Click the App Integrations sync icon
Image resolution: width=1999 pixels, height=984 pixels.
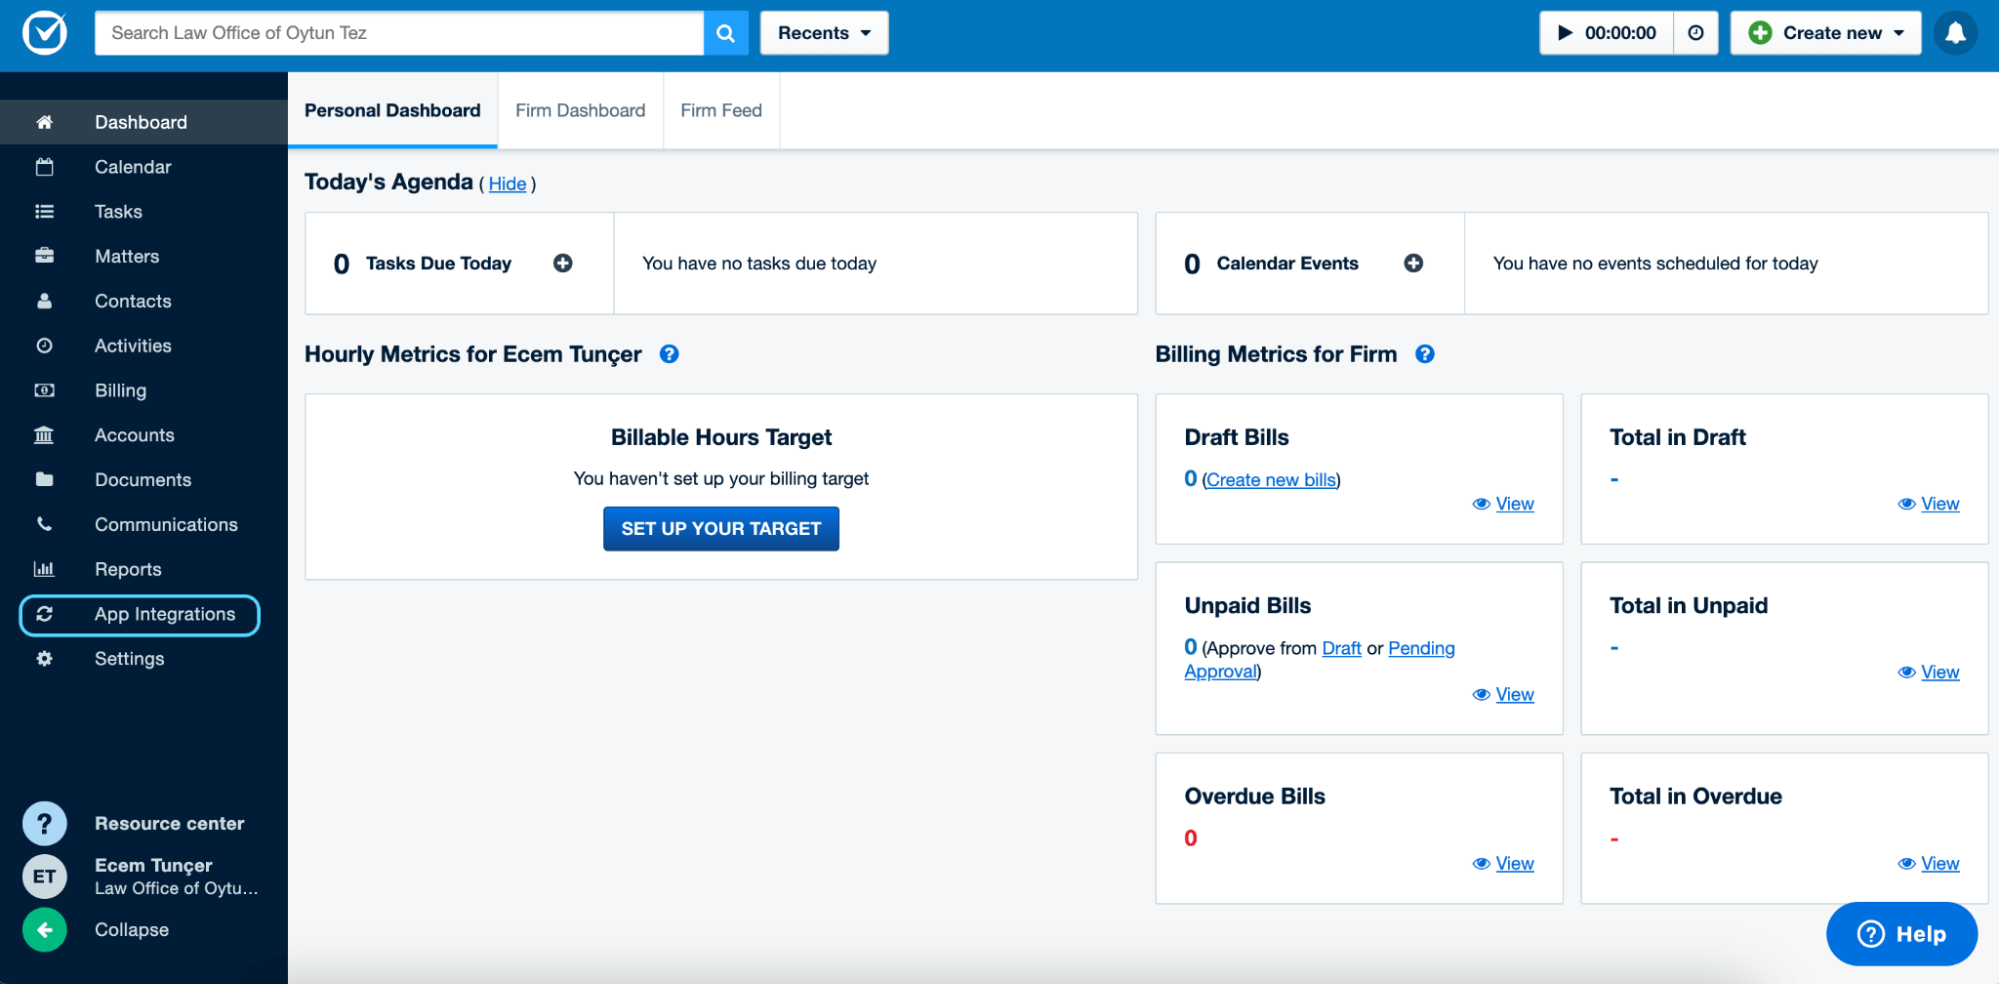[x=44, y=614]
